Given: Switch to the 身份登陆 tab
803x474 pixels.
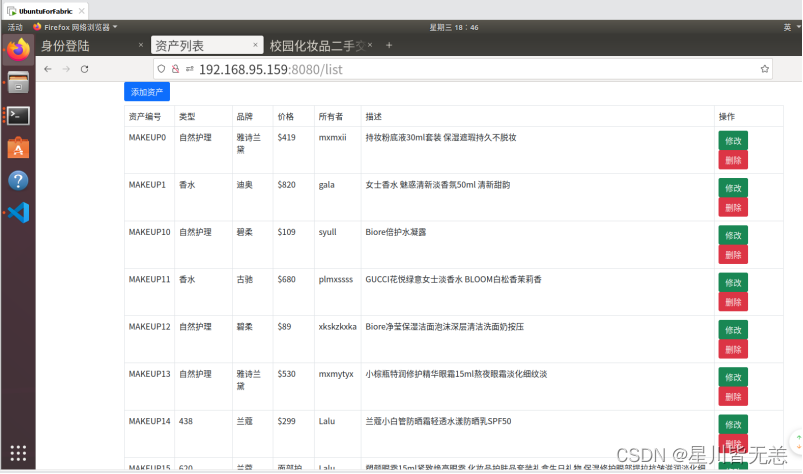Looking at the screenshot, I should point(92,46).
